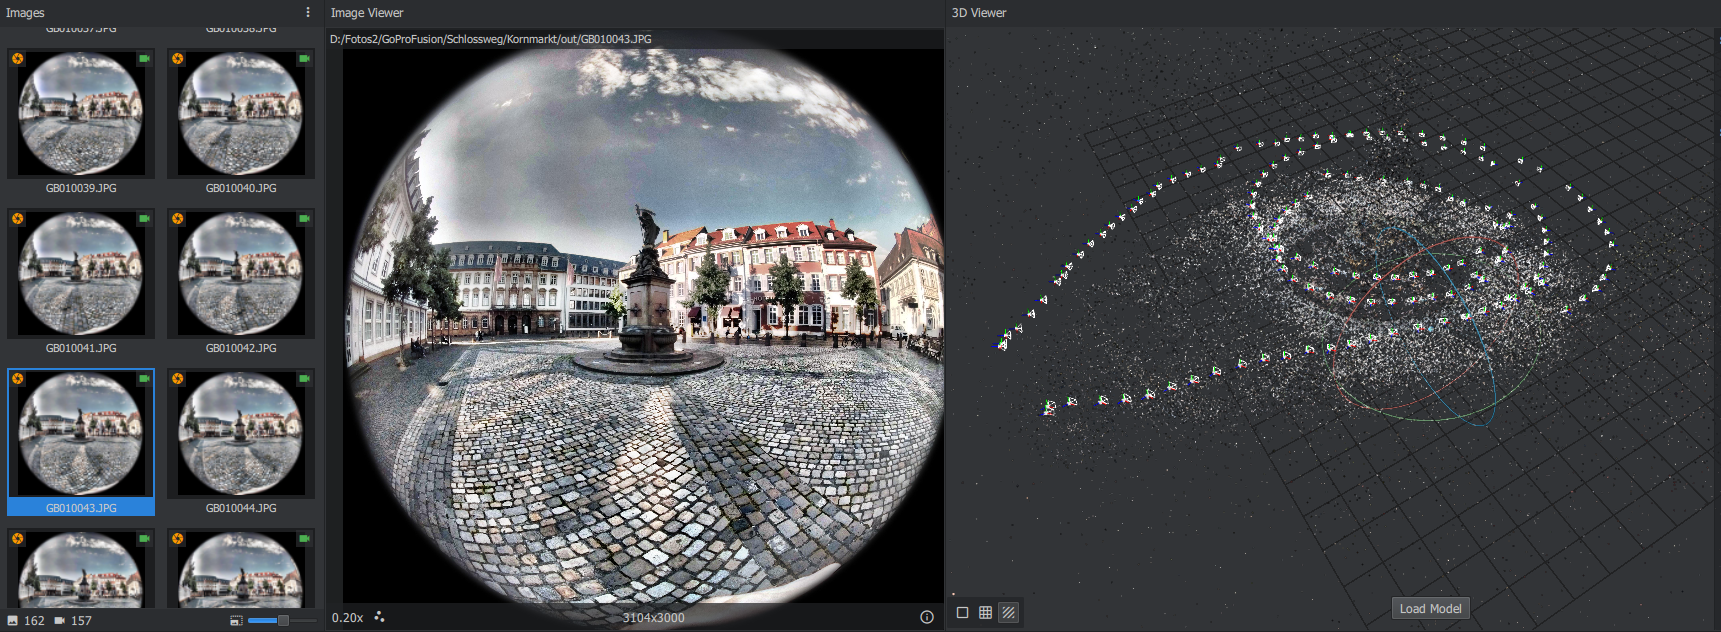The height and width of the screenshot is (632, 1721).
Task: Click the reconstructed cameras icon beside 157
Action: pos(60,621)
